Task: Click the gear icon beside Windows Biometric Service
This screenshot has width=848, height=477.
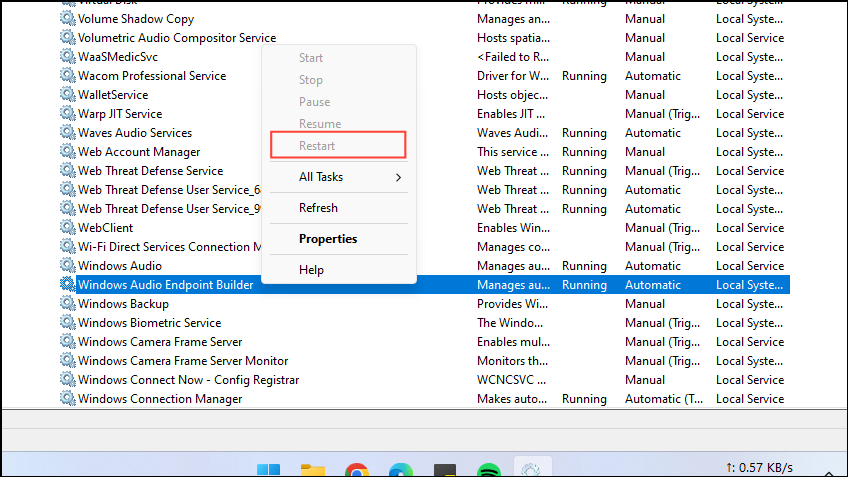Action: pyautogui.click(x=67, y=322)
